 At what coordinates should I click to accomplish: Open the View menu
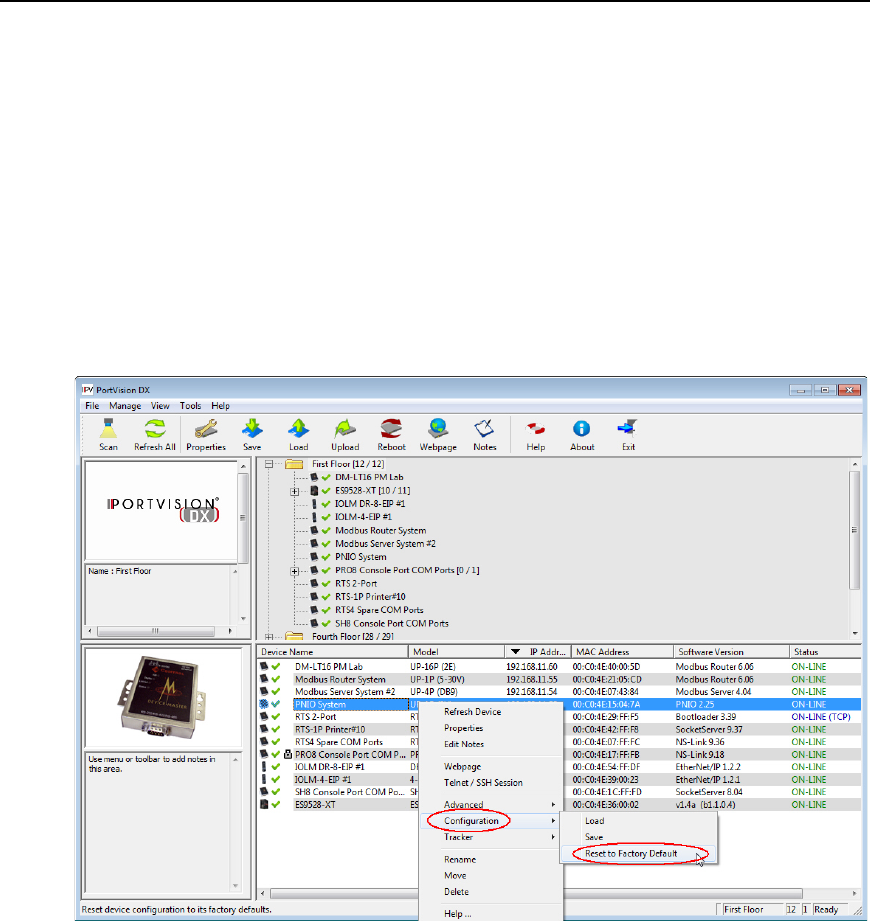click(160, 406)
